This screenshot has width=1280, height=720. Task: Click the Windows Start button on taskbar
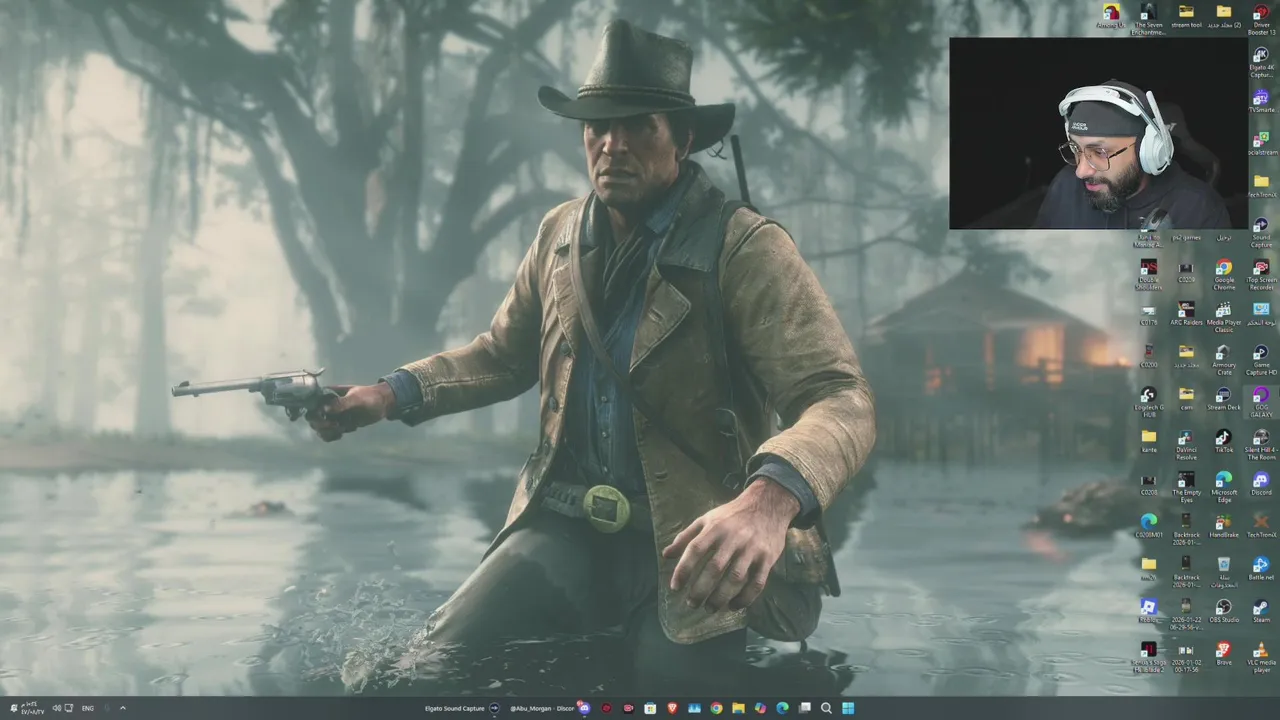pyautogui.click(x=848, y=708)
